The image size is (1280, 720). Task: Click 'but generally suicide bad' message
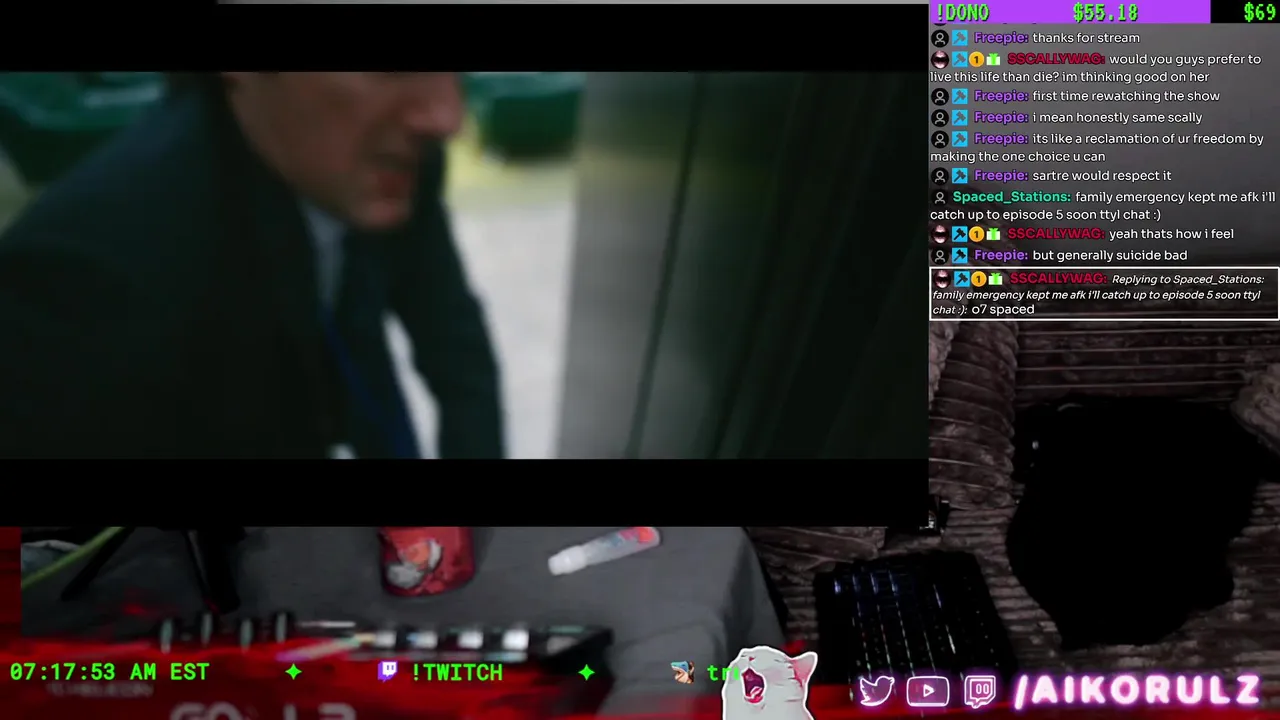pyautogui.click(x=1110, y=256)
